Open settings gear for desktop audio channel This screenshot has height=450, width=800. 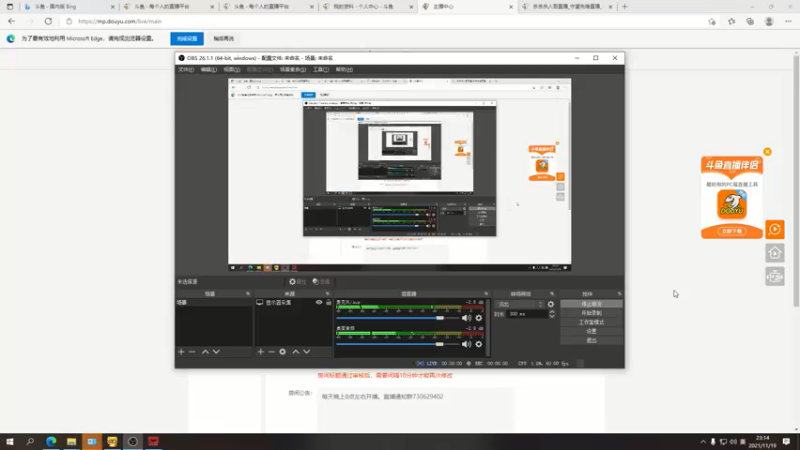coord(479,344)
